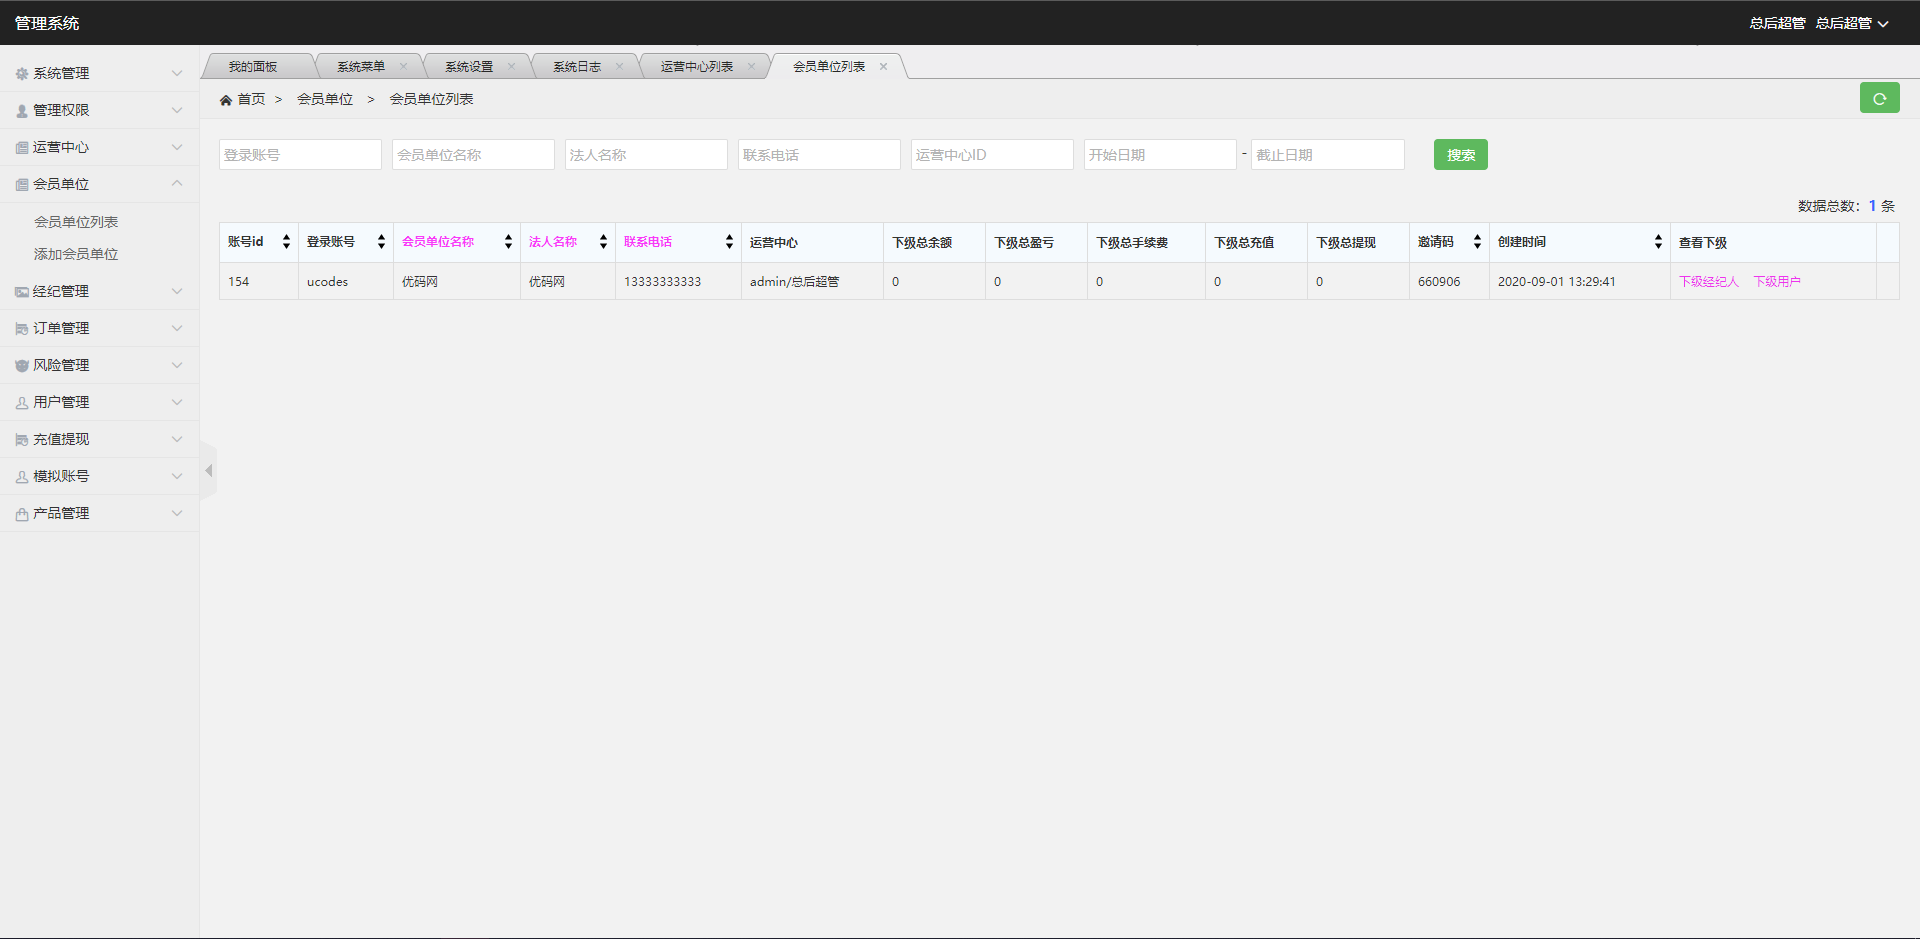Sort table by 创建时间 column arrows

[1657, 242]
